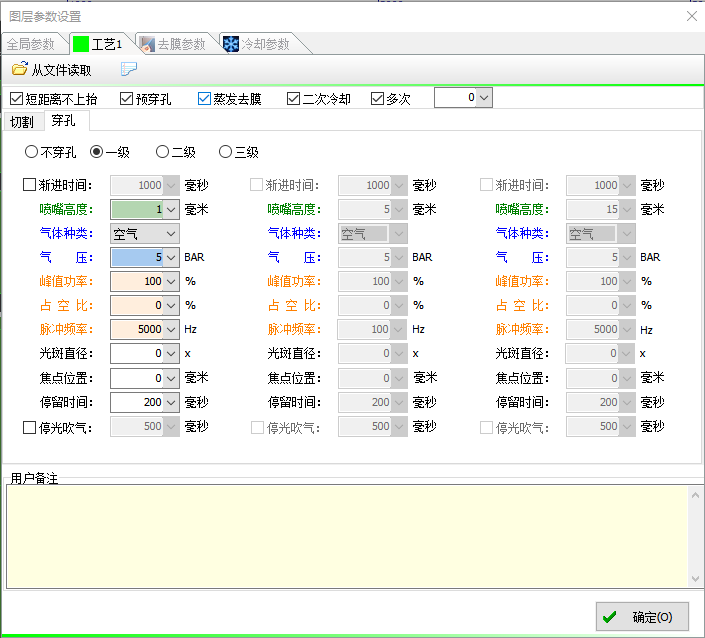Select the 穿孔 sub-tab
Screen dimensions: 705x638
63,120
